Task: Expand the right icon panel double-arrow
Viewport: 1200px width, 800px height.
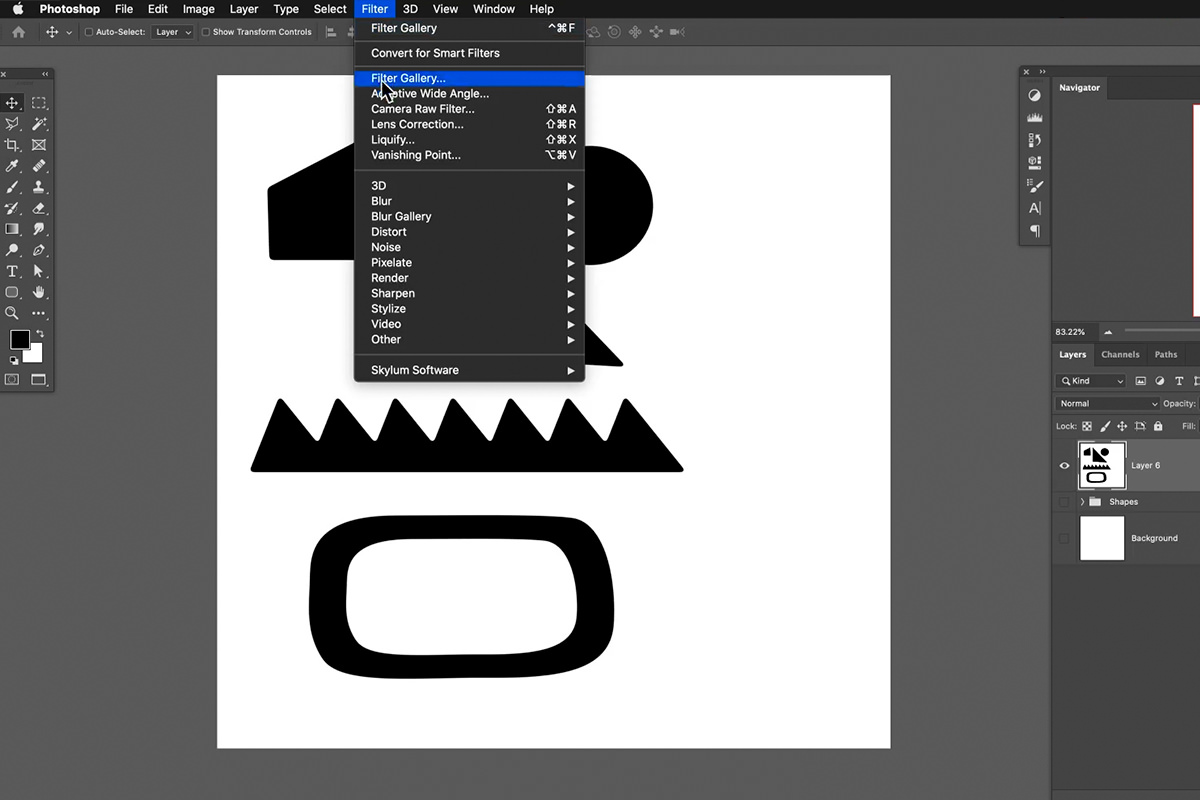Action: [1043, 72]
